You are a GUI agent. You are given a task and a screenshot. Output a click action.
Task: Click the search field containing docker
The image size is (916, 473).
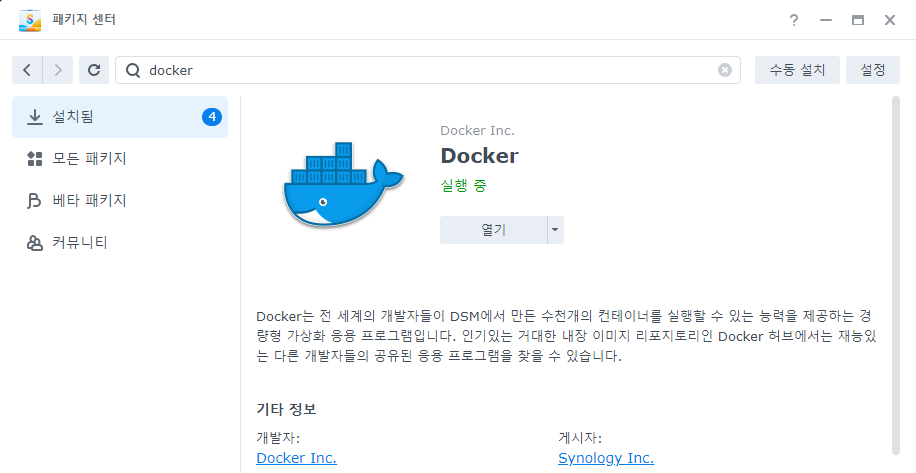(x=428, y=70)
